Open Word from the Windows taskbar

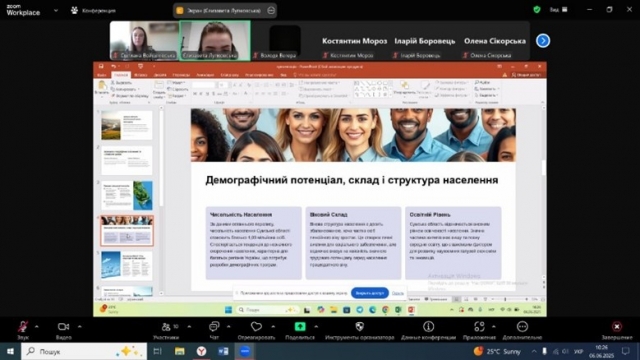(223, 351)
